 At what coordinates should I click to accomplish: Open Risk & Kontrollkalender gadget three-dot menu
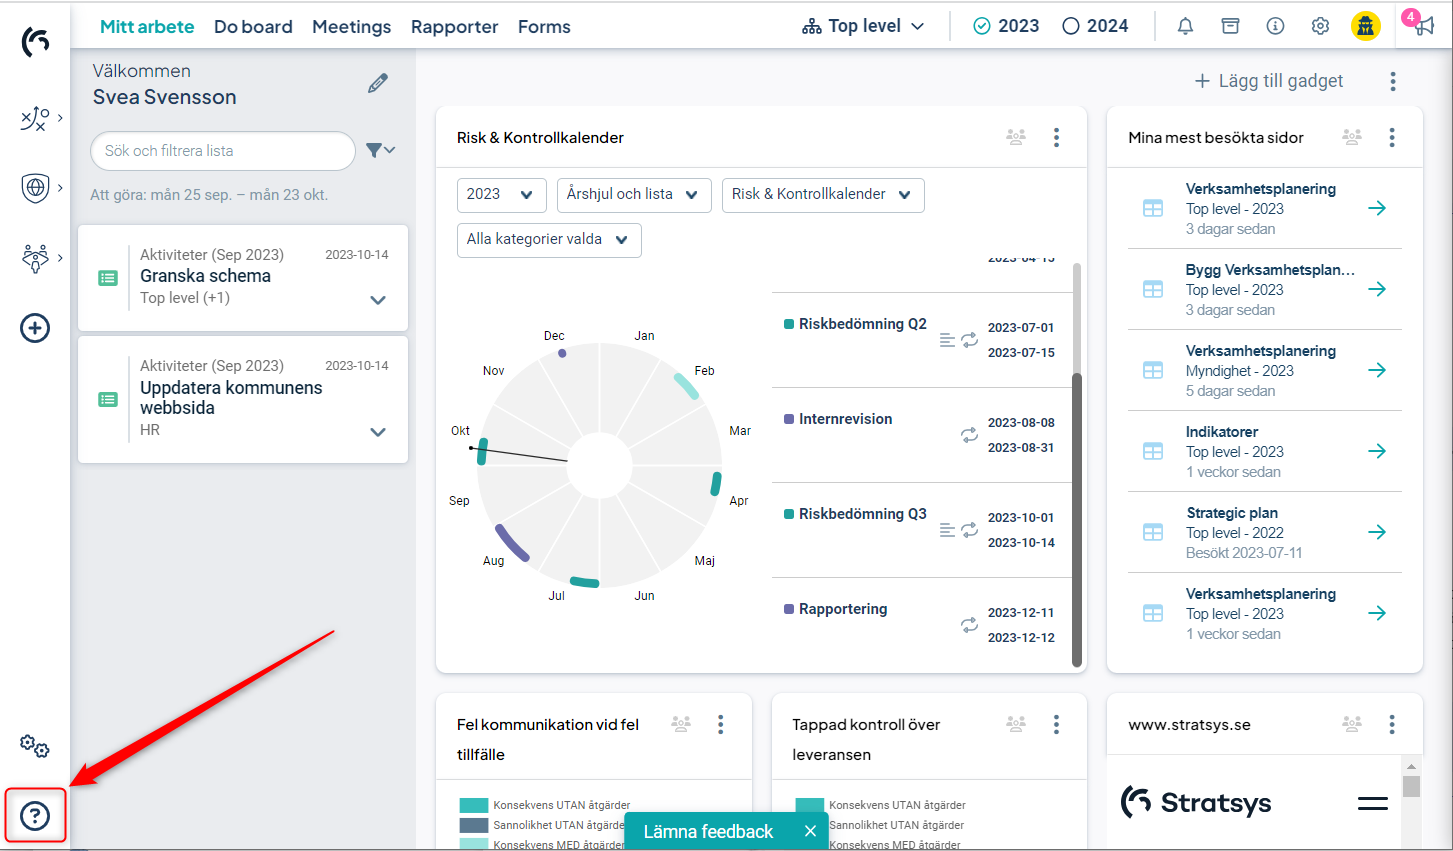click(x=1056, y=138)
